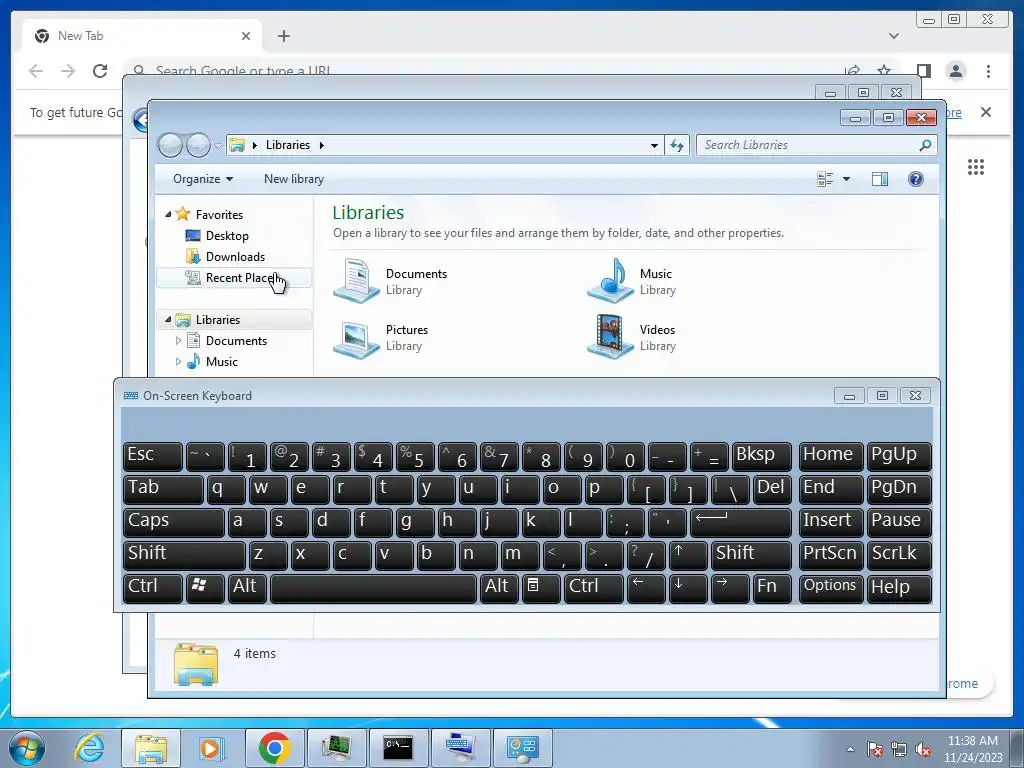Screen dimensions: 1024x768
Task: Collapse the Libraries tree node
Action: [x=168, y=319]
